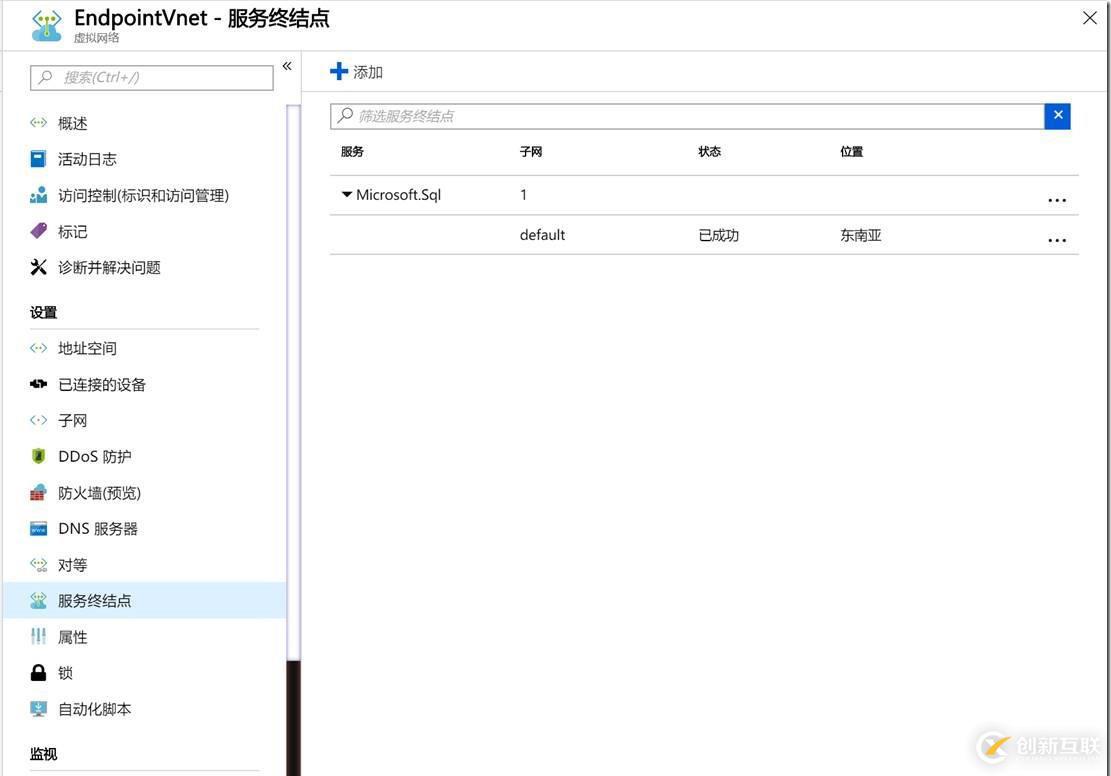Screen dimensions: 1111x776
Task: Sort by the 子网 column header
Action: (531, 152)
